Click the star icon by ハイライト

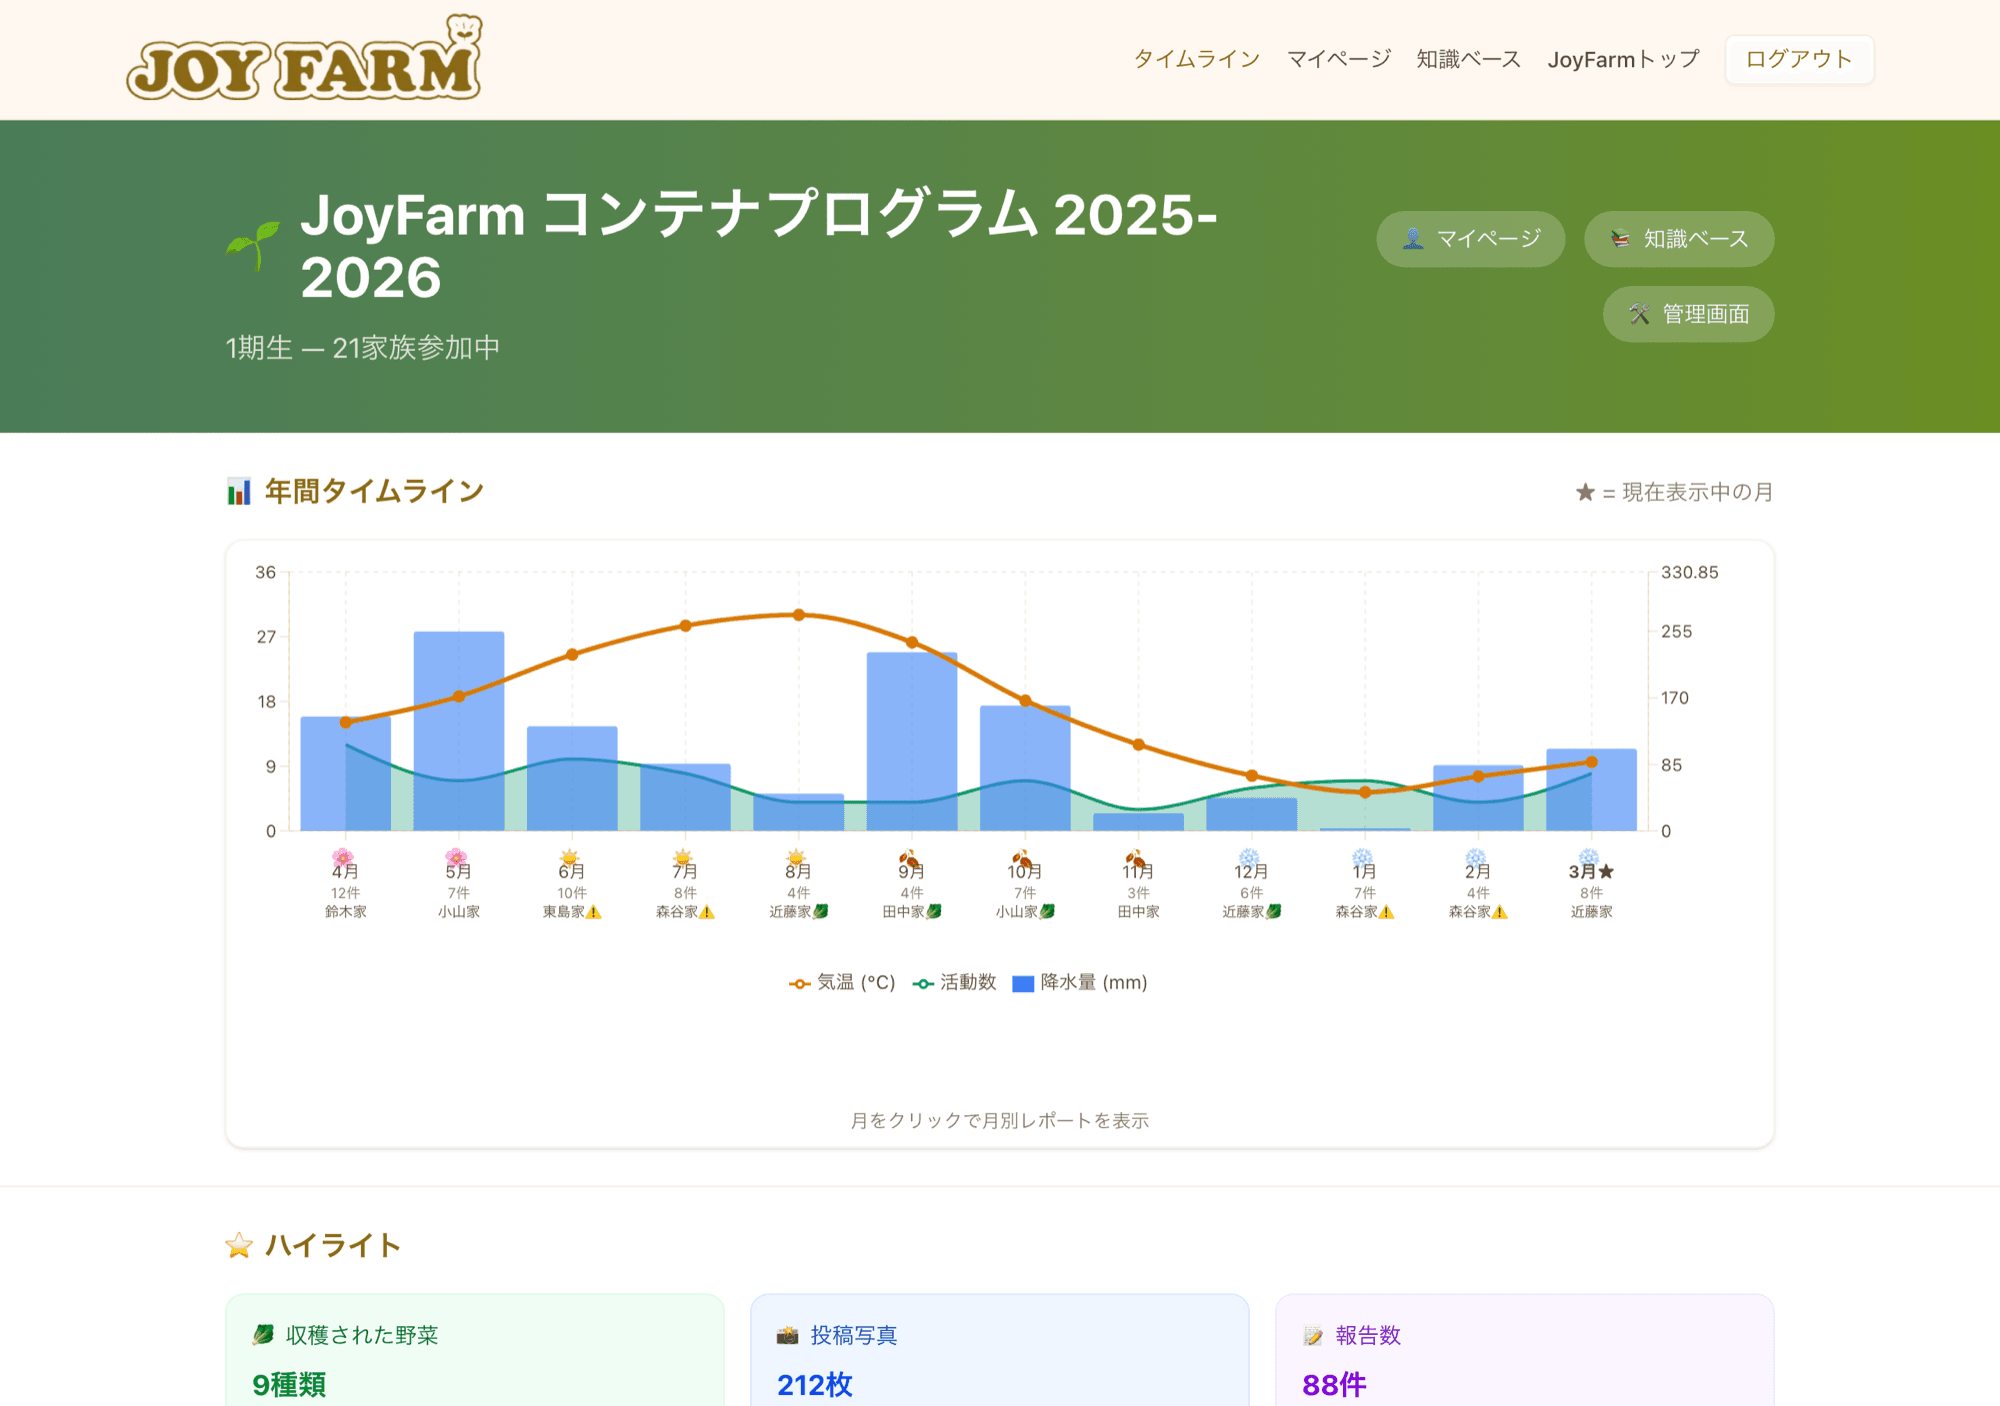pos(239,1245)
